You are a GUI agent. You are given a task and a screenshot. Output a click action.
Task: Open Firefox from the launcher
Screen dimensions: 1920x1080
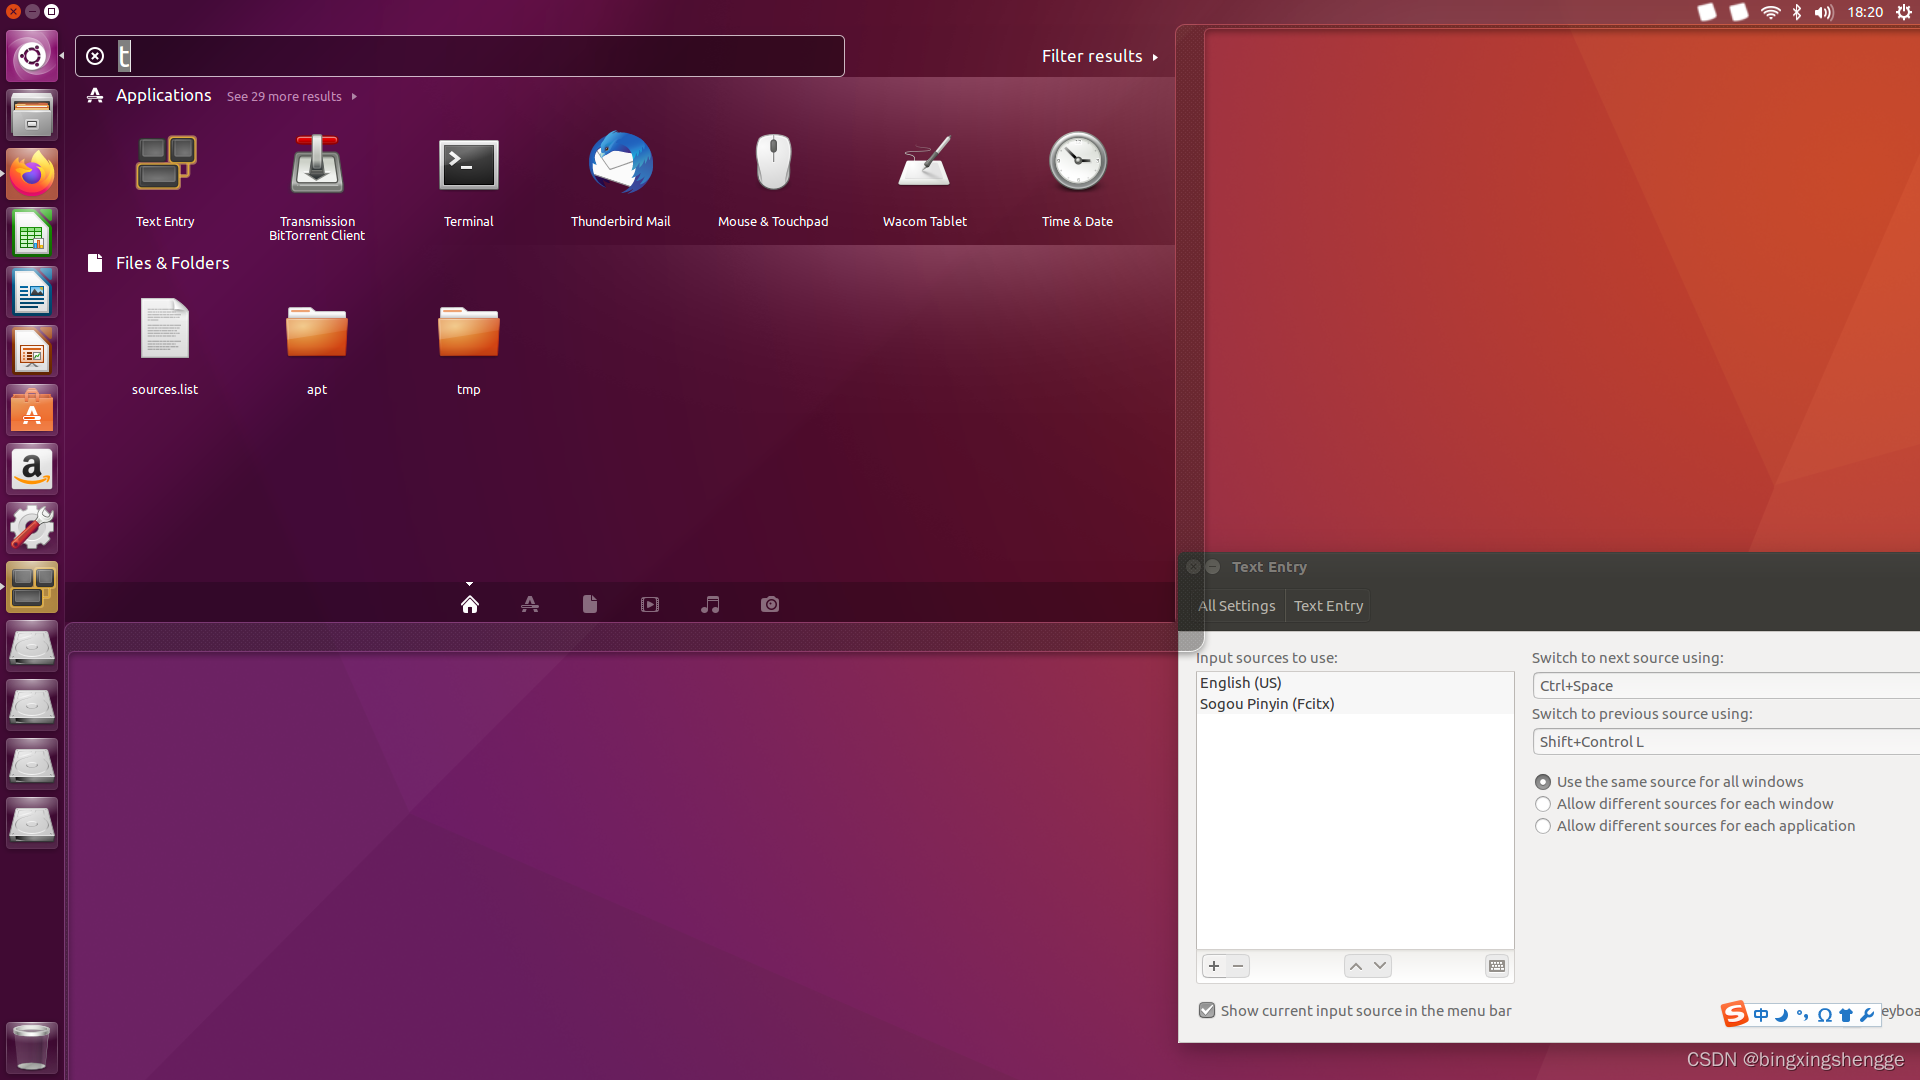tap(31, 173)
